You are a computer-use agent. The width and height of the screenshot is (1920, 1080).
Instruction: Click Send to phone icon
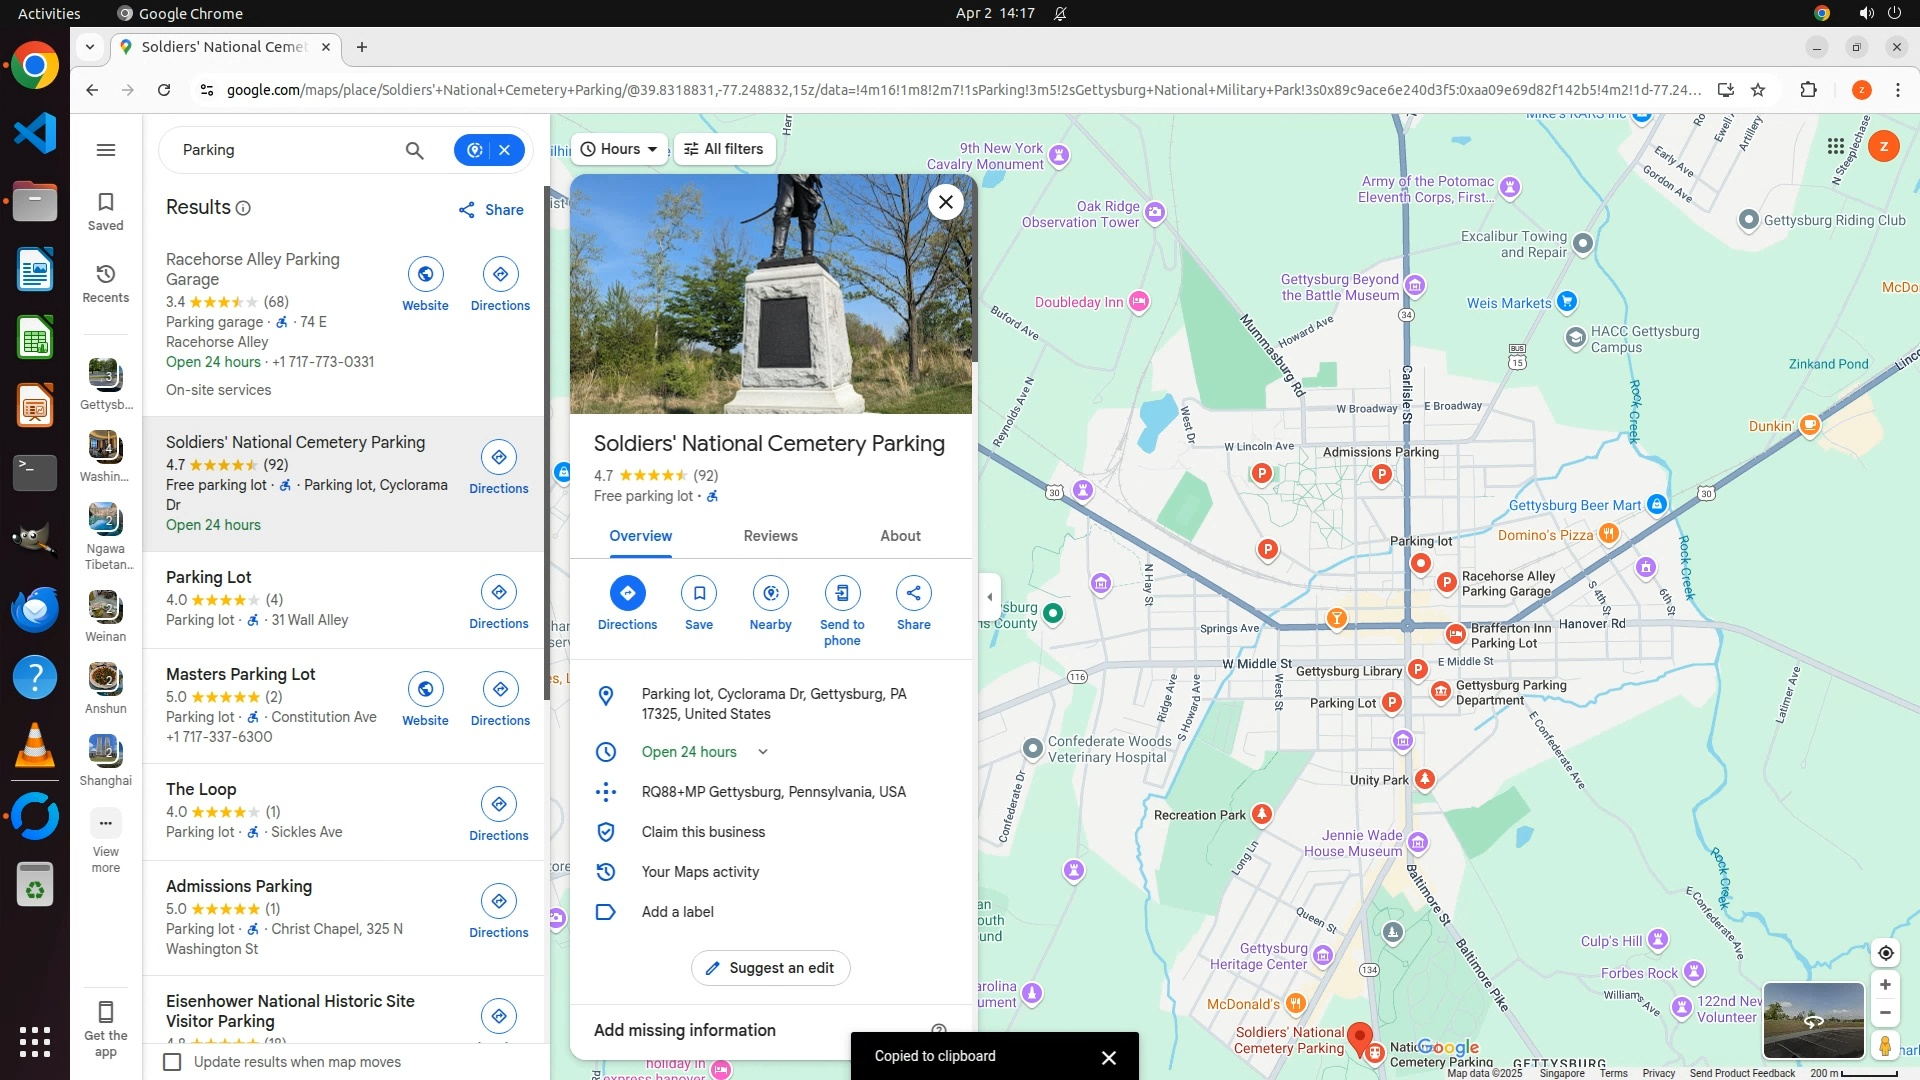842,593
